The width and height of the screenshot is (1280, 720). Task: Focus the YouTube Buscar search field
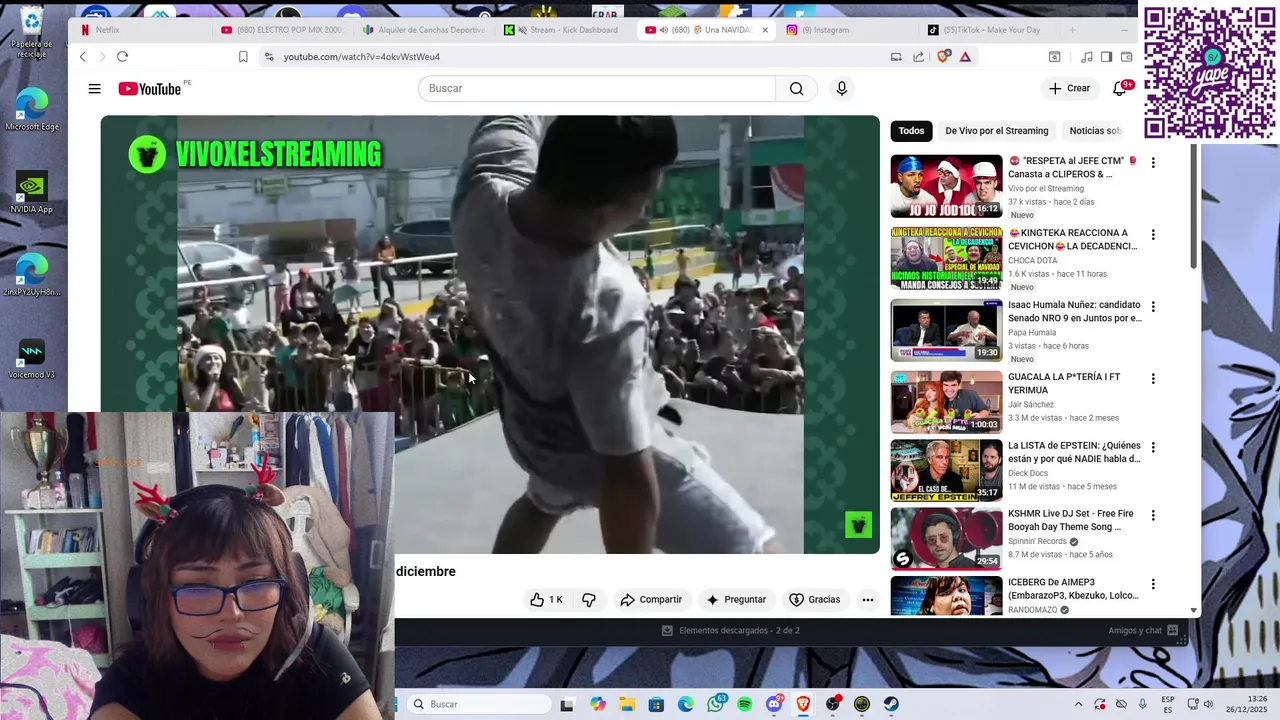597,89
